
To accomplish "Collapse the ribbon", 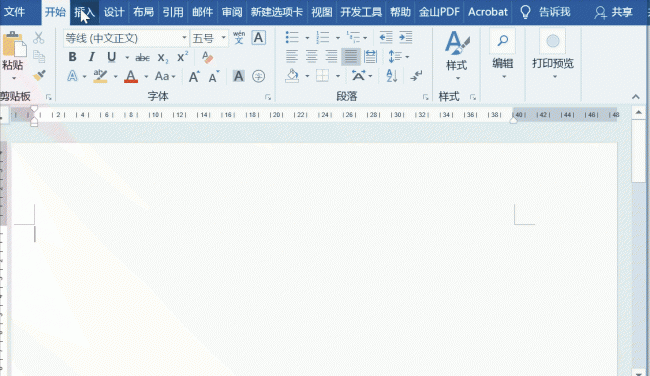I will pos(636,97).
